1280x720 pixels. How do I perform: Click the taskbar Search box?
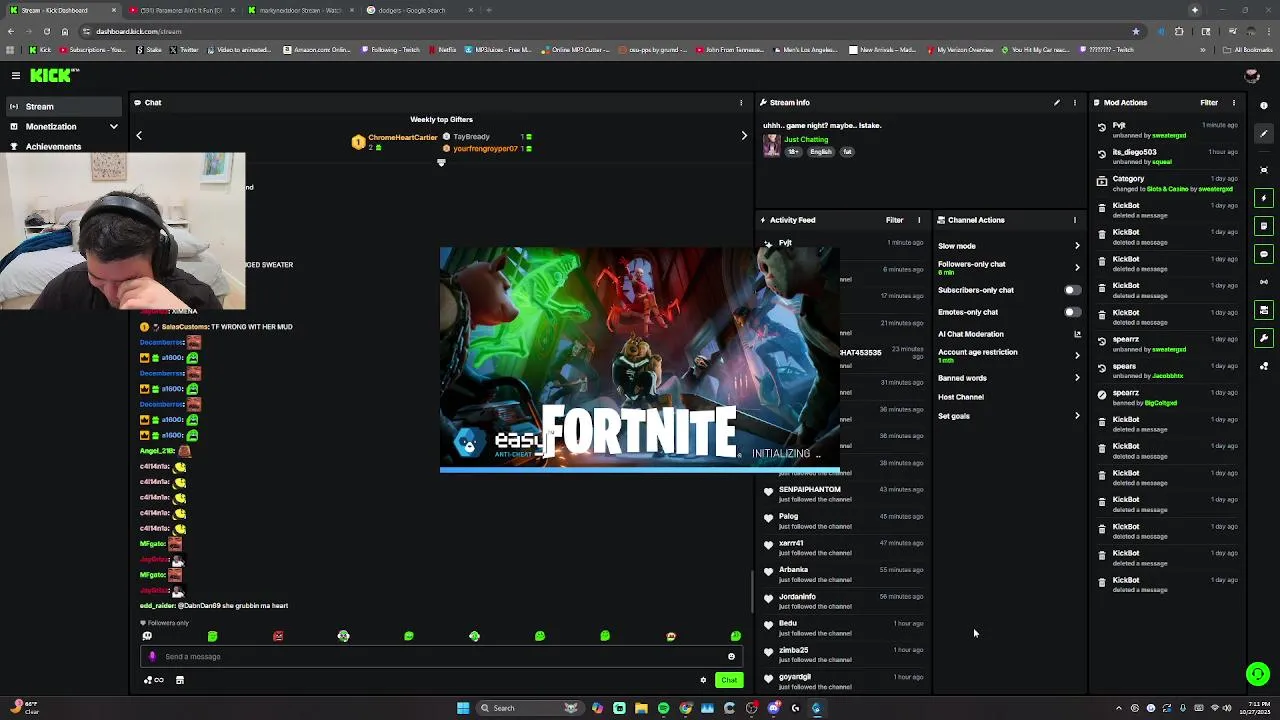pos(529,708)
